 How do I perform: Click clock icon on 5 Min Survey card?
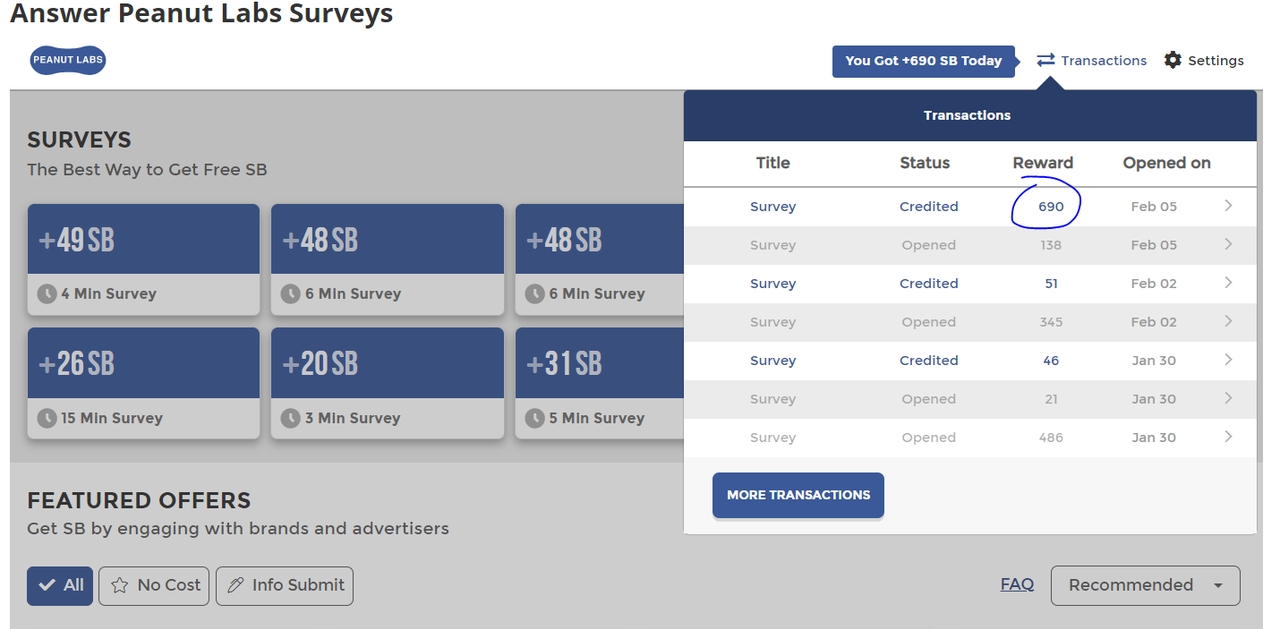pos(535,418)
